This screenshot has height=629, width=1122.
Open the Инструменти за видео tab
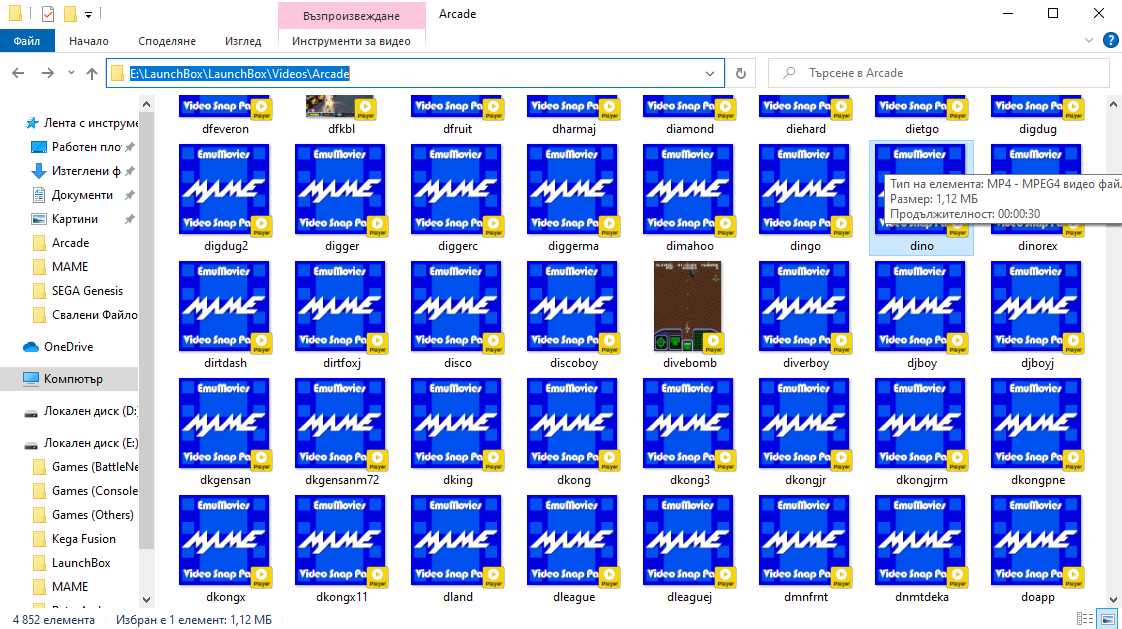[351, 41]
